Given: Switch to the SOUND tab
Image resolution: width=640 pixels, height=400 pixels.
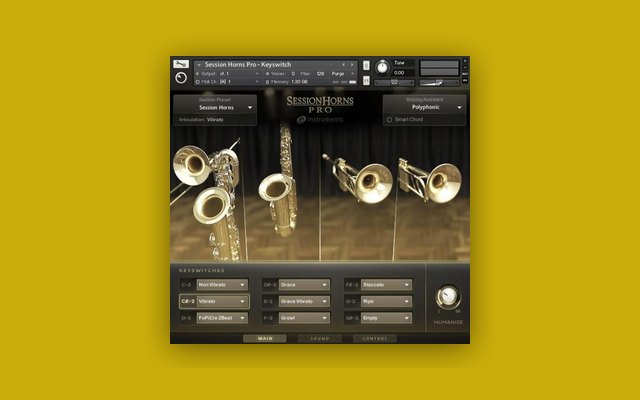Looking at the screenshot, I should 320,338.
